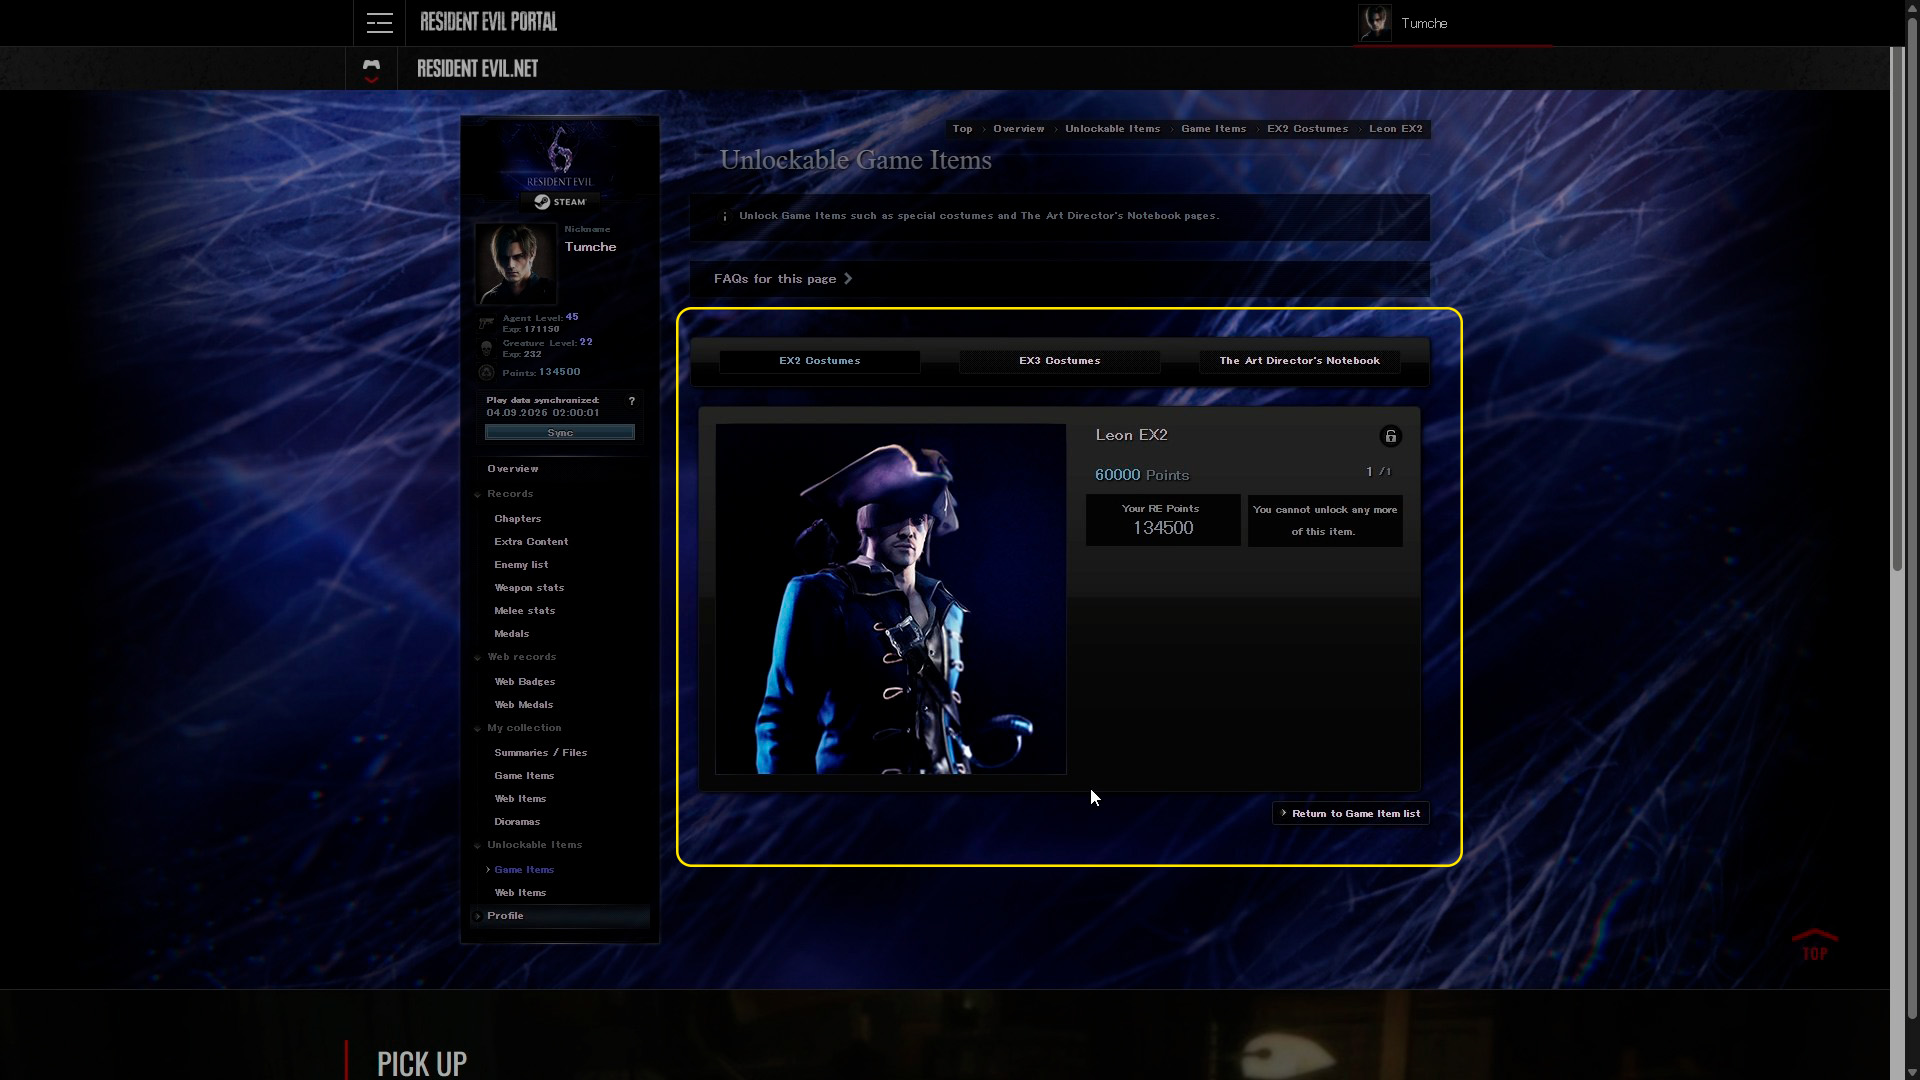Click Return to Game Item list
Viewport: 1920px width, 1080px height.
1351,814
